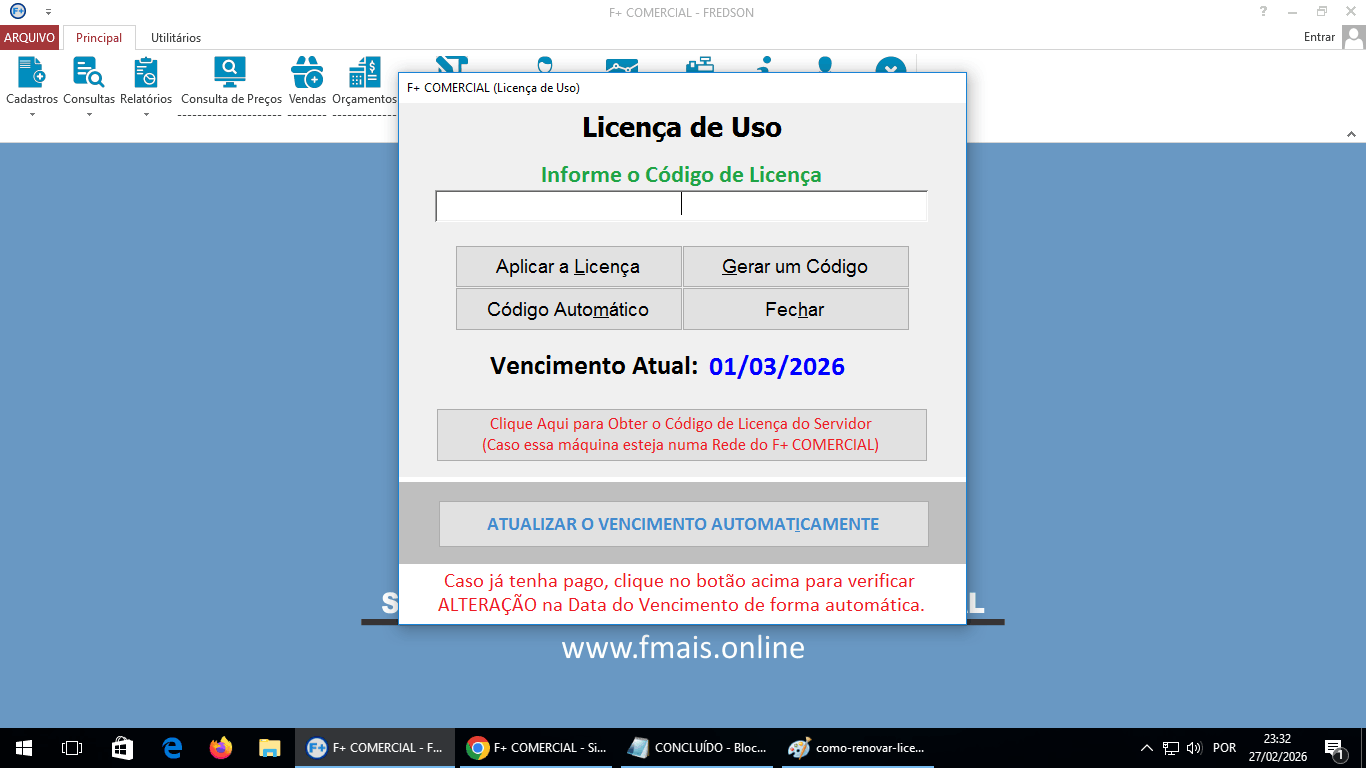Image resolution: width=1366 pixels, height=768 pixels.
Task: Select the Consultas search icon
Action: pos(88,70)
